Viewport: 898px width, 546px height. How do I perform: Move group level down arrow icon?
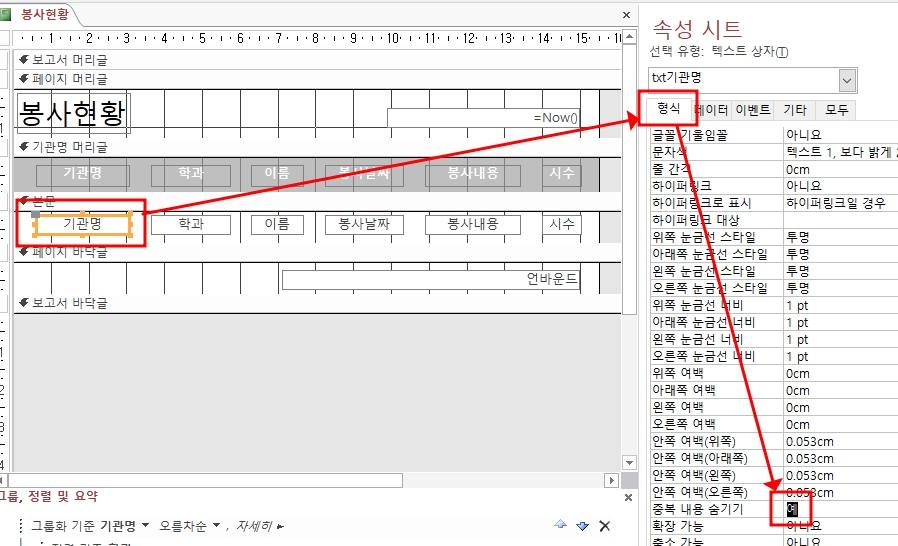(582, 525)
